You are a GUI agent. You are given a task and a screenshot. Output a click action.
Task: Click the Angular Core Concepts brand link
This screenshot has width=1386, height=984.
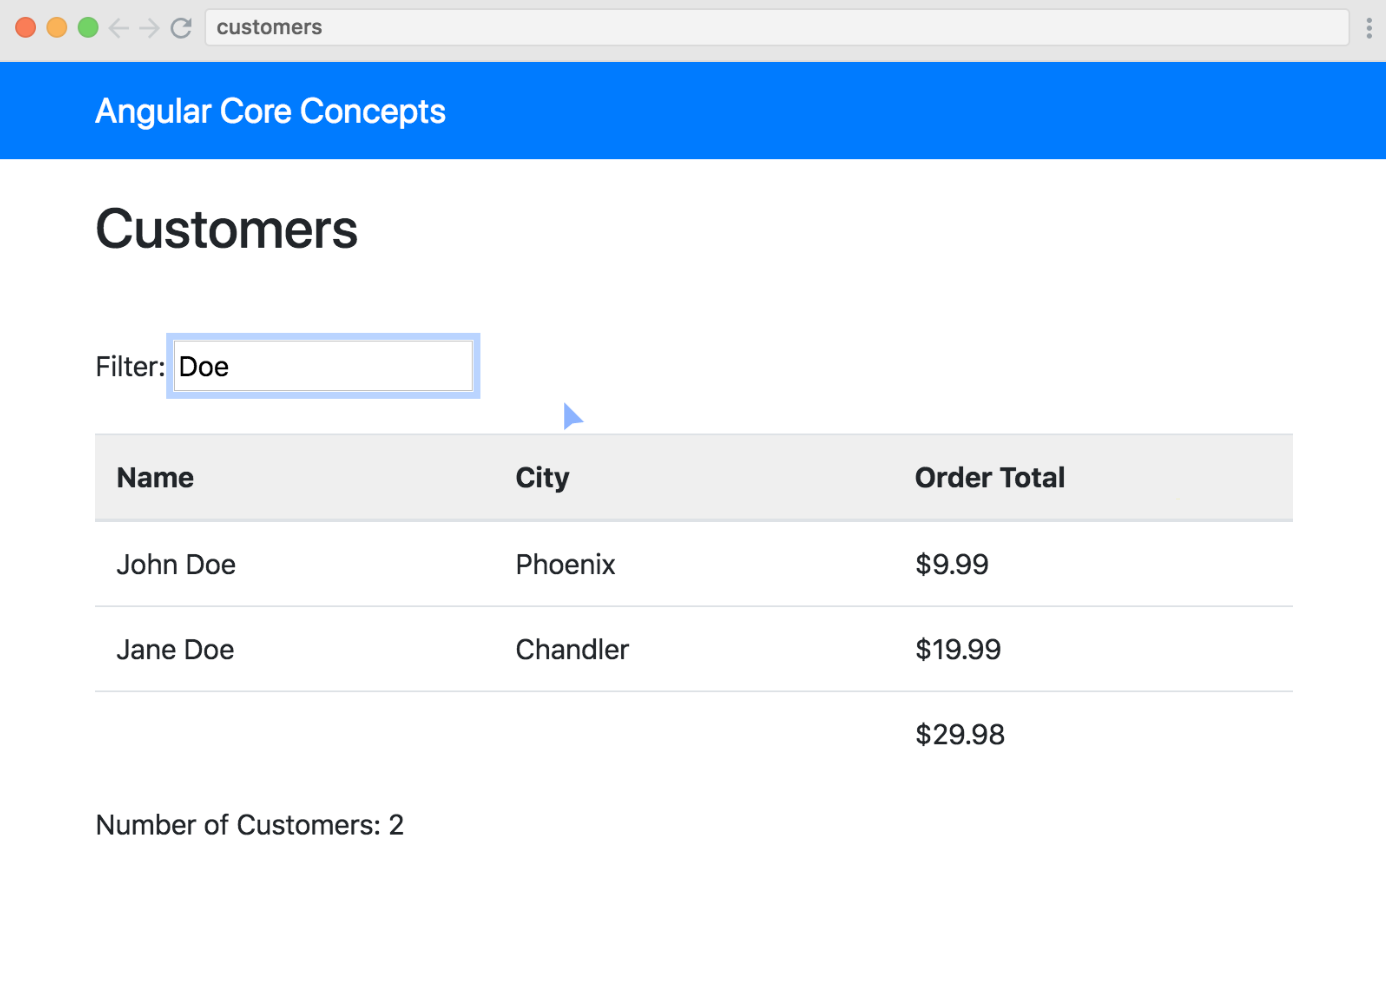tap(270, 111)
